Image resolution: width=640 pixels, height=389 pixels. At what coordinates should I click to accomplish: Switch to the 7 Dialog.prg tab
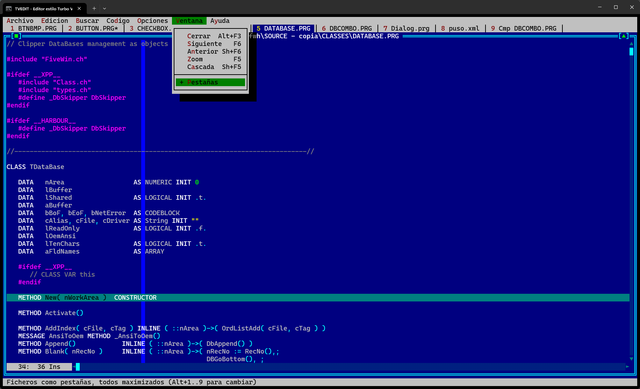point(407,28)
